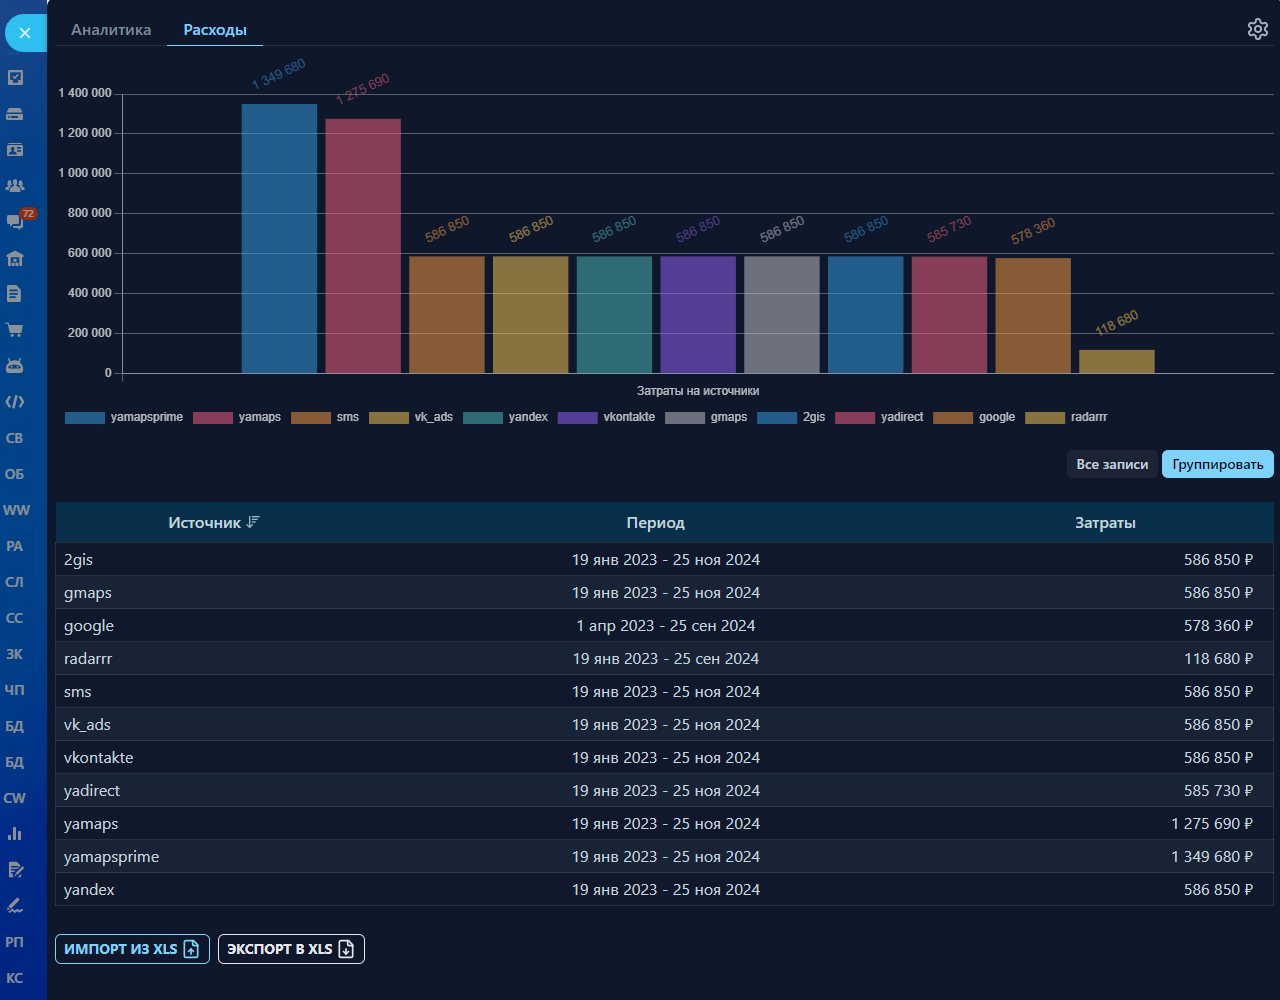Open the chat messages icon with 72 badge
Viewport: 1280px width, 1000px height.
tap(15, 221)
